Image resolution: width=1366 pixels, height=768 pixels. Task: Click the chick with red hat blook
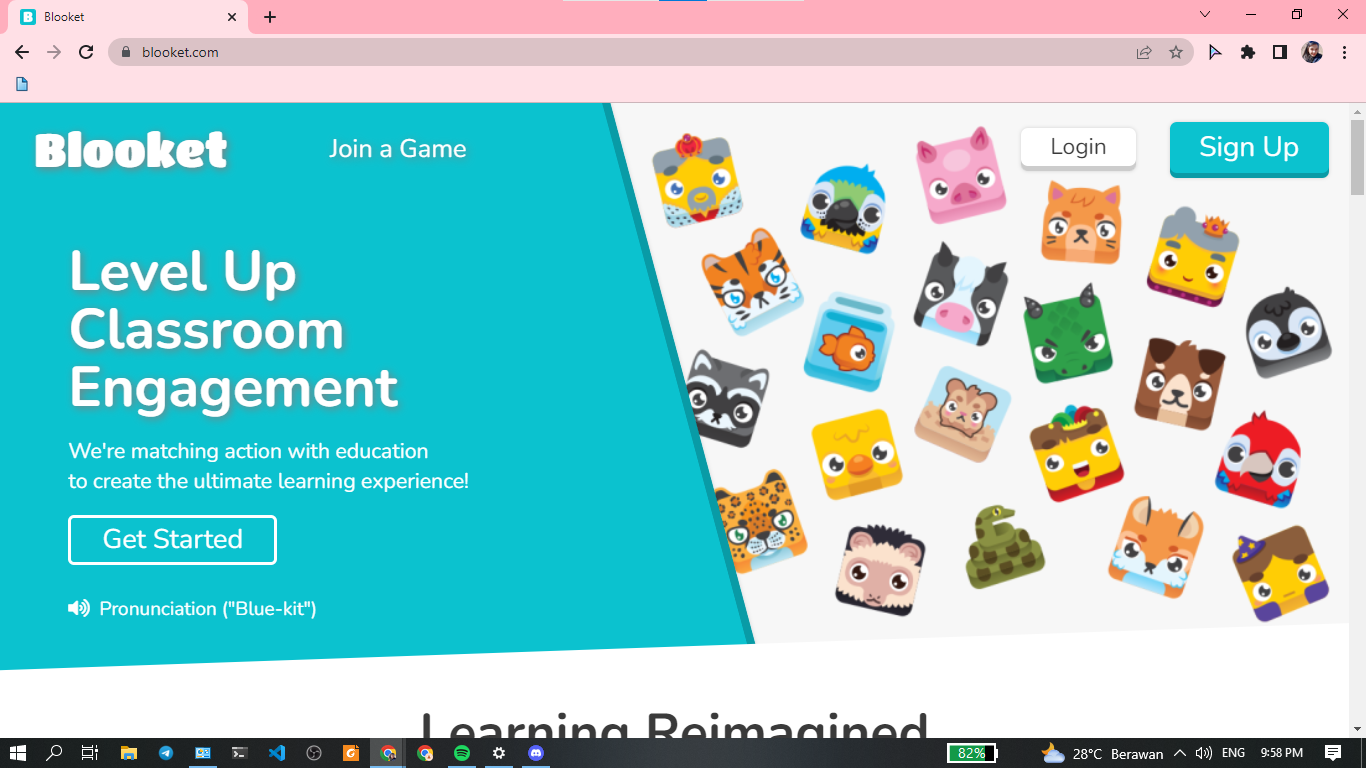tap(697, 180)
